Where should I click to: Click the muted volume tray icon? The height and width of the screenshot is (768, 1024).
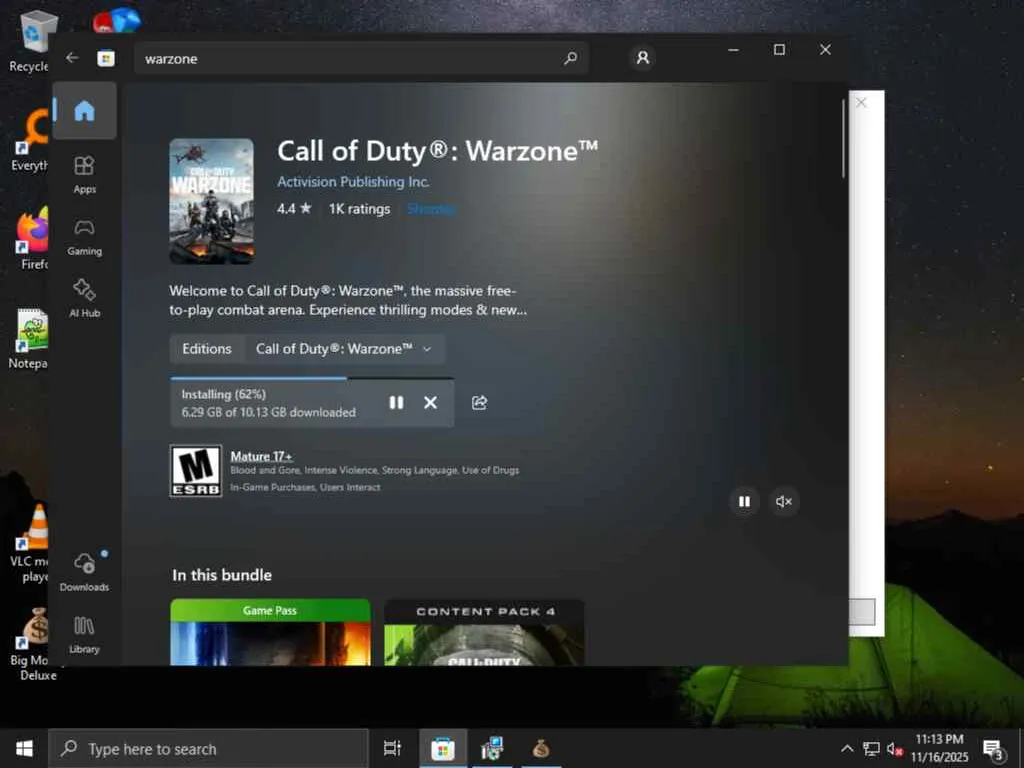coord(895,748)
